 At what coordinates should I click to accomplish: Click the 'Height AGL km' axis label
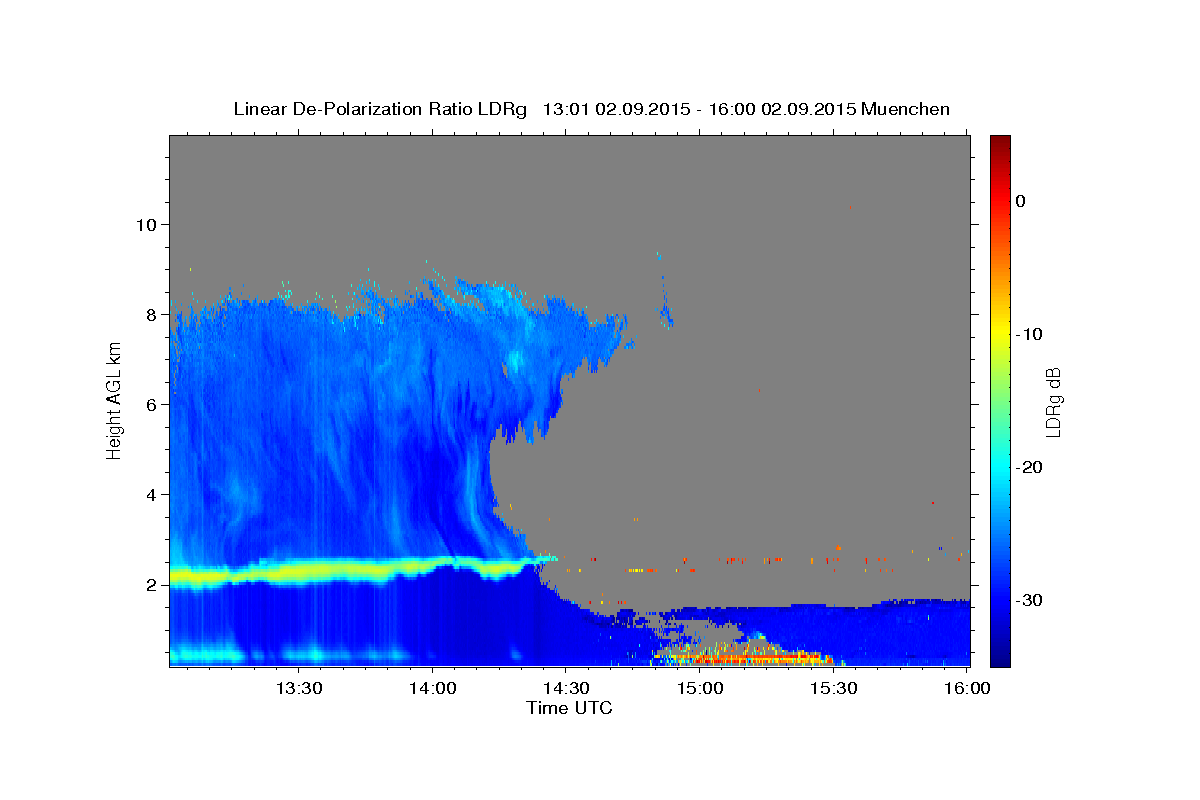(115, 400)
